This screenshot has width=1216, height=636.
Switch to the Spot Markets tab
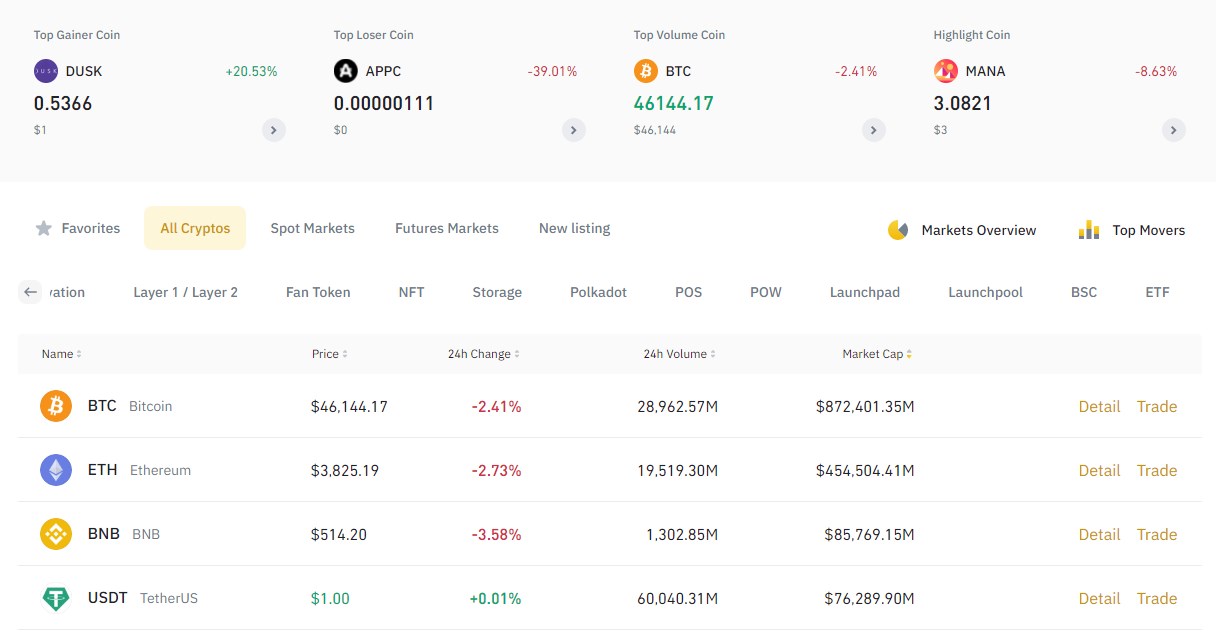pyautogui.click(x=312, y=228)
